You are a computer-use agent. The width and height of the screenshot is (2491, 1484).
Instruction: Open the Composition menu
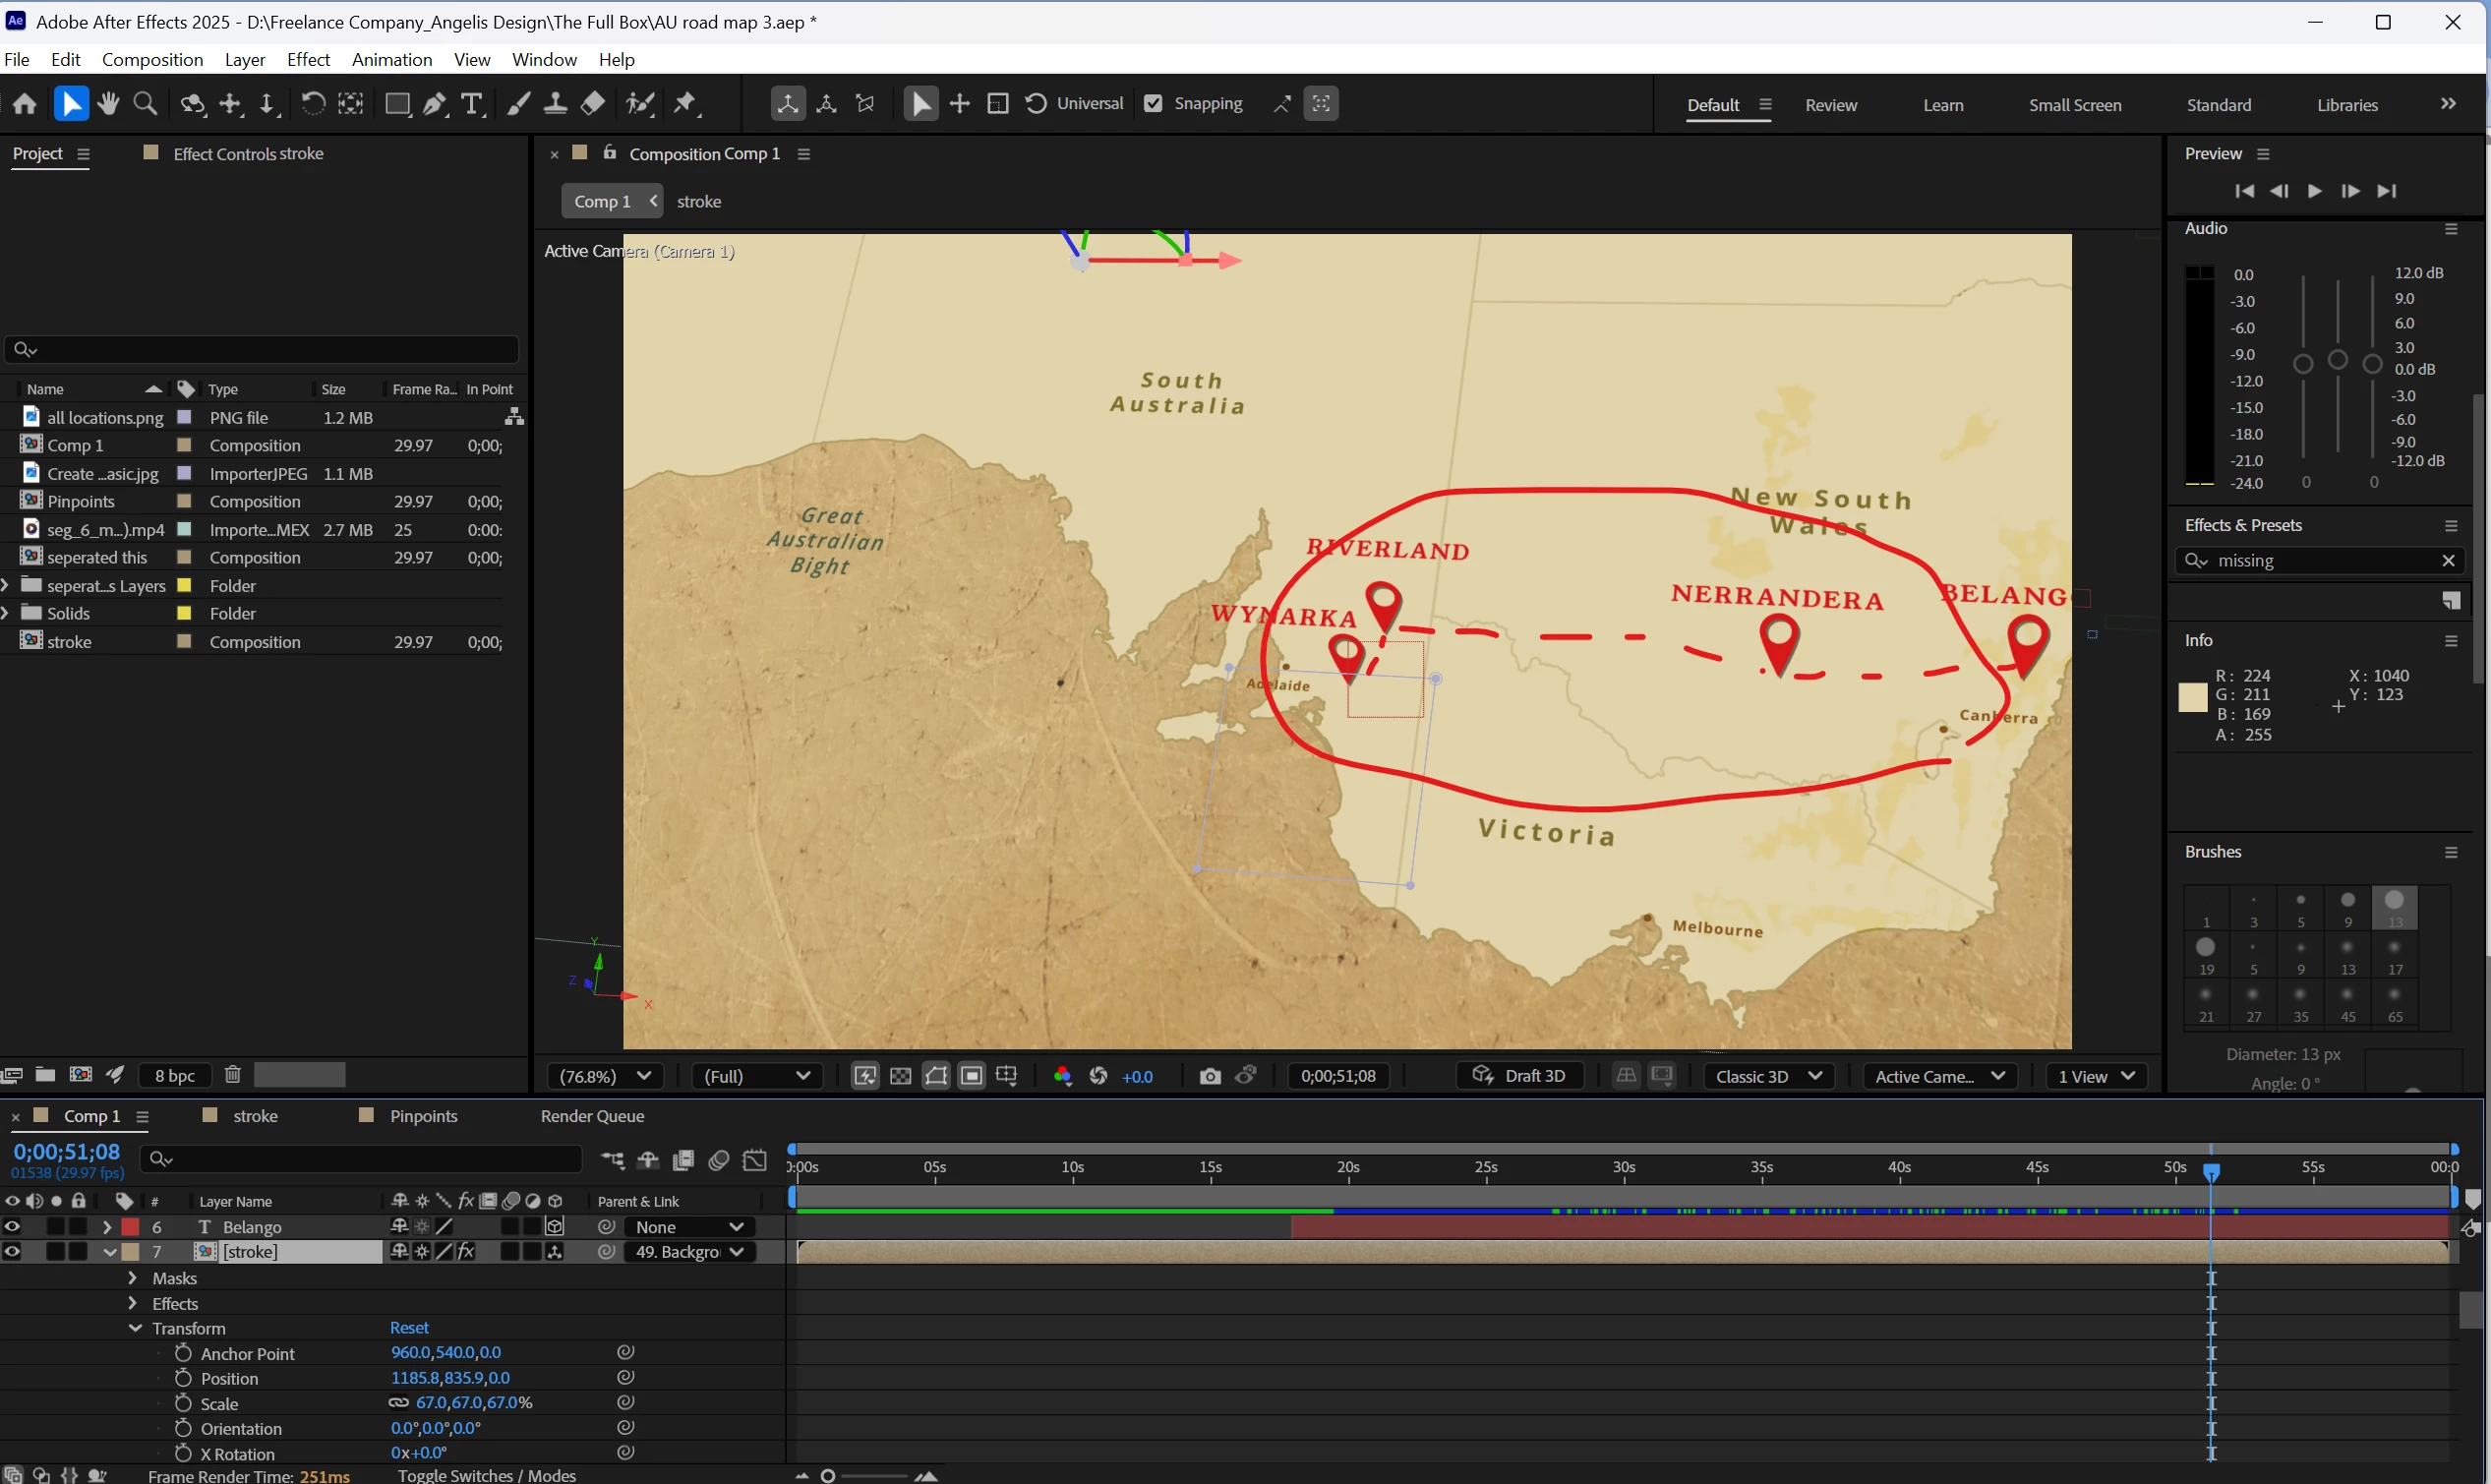coord(152,60)
